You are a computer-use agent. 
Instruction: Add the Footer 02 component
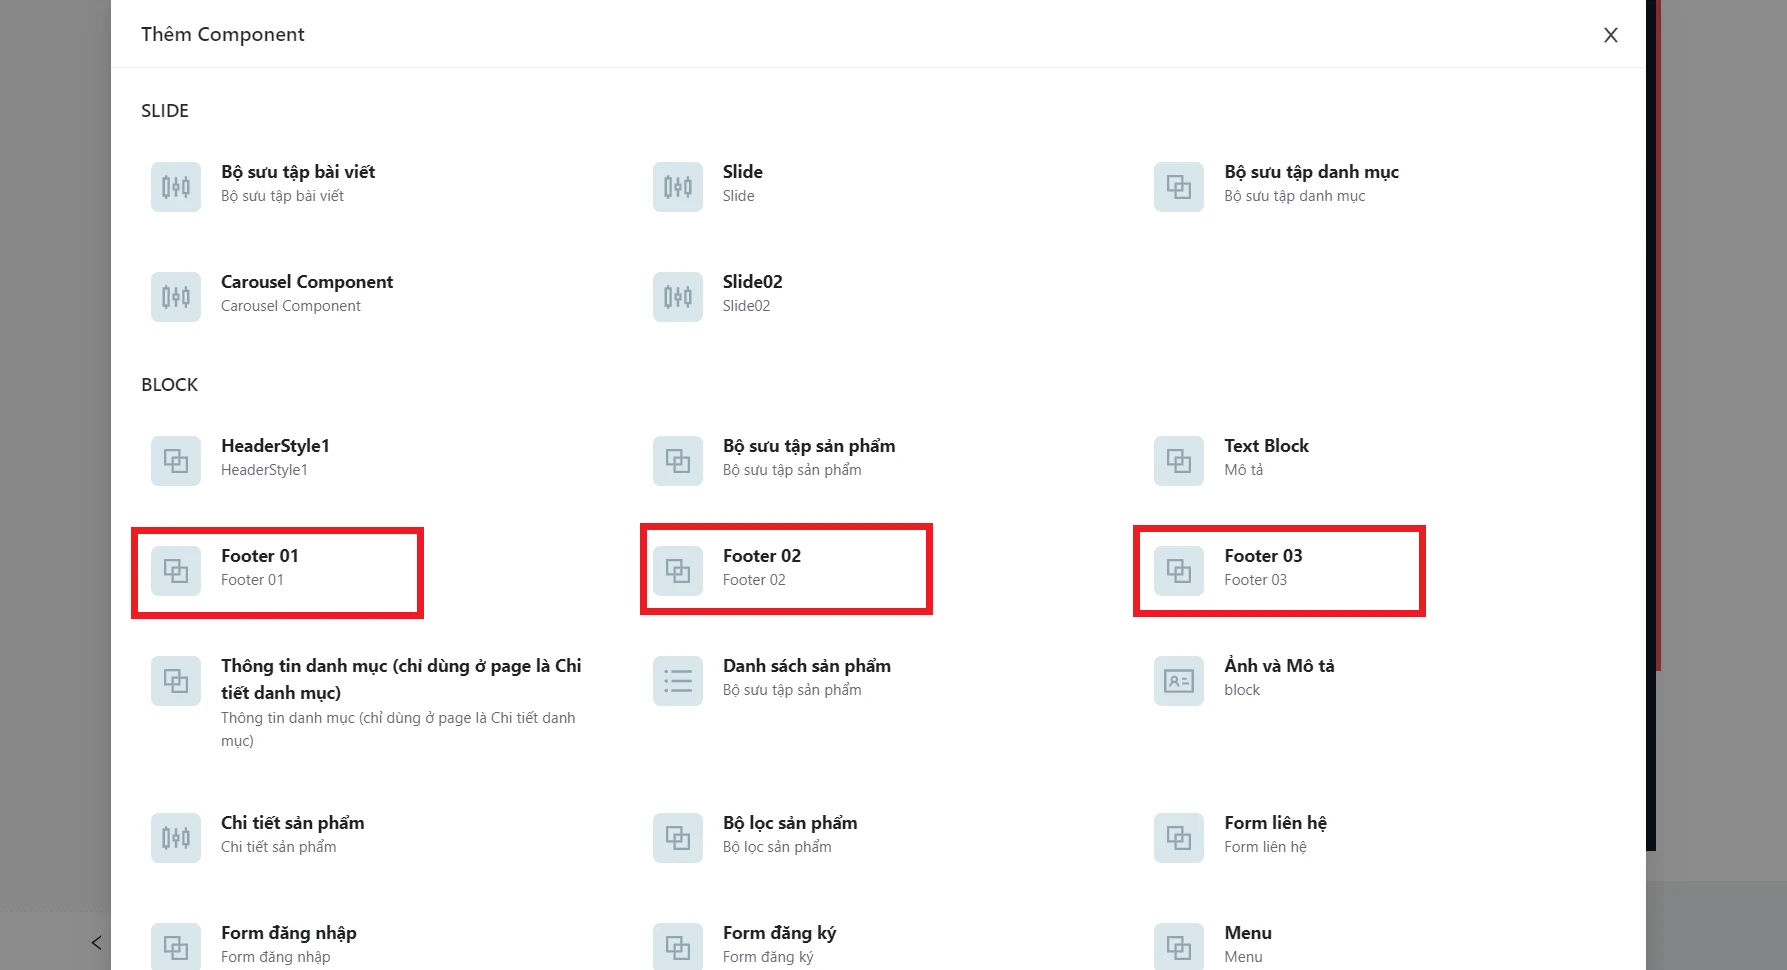pos(761,567)
